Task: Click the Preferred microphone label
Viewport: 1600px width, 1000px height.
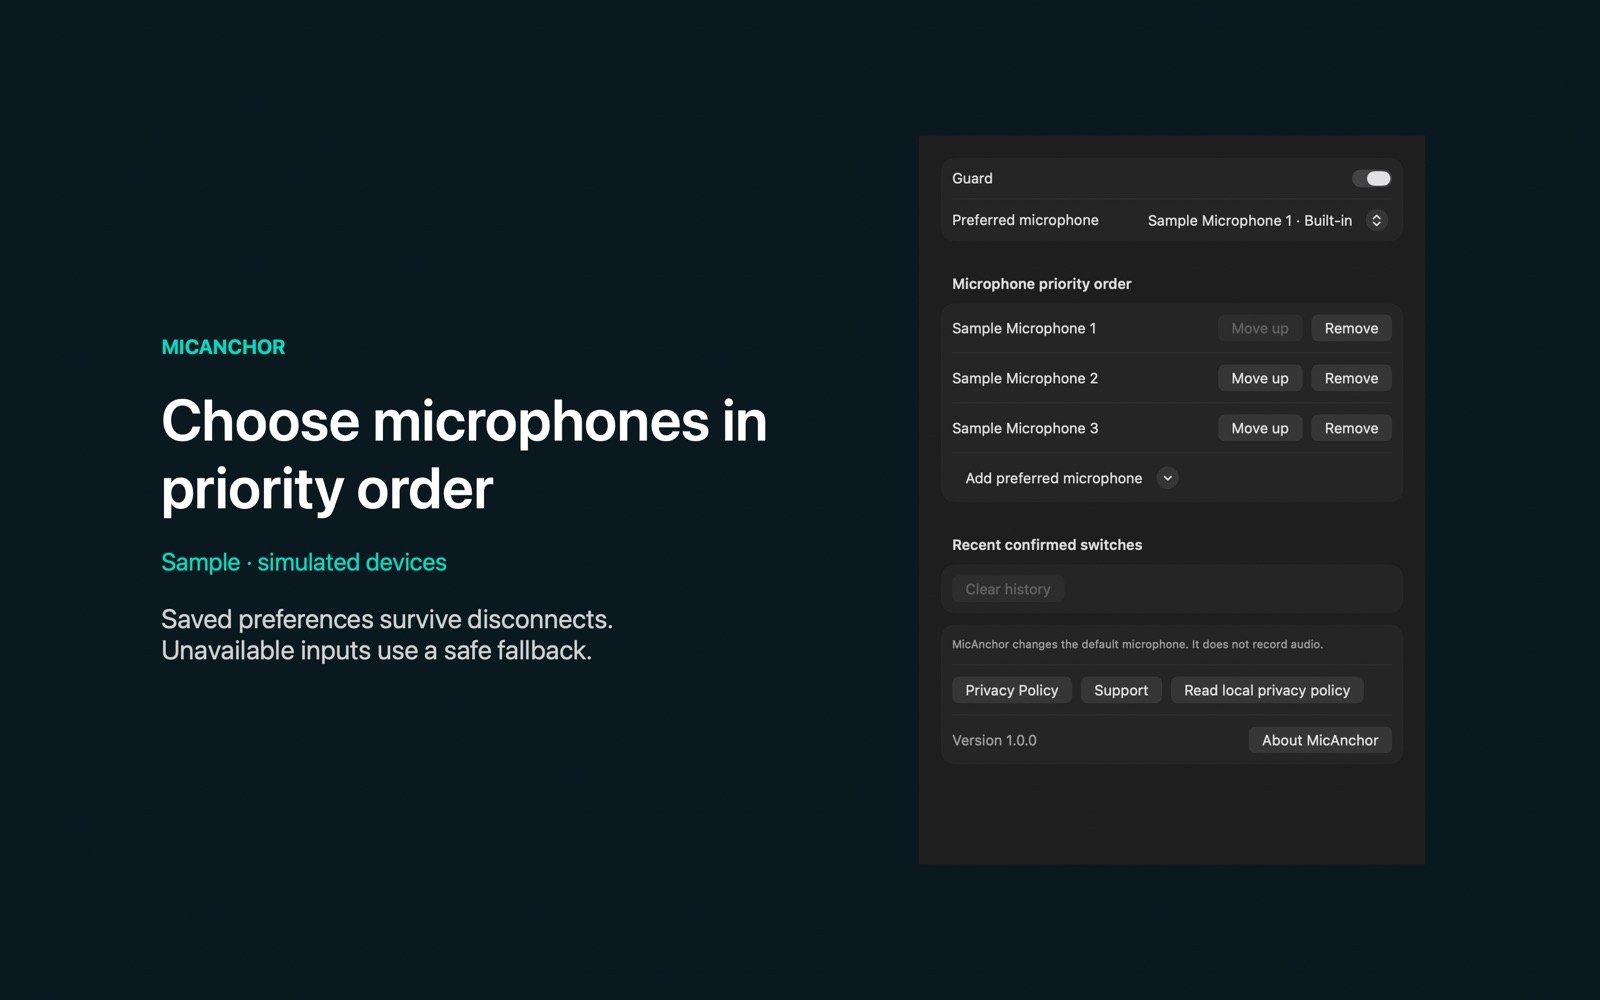Action: 1025,220
